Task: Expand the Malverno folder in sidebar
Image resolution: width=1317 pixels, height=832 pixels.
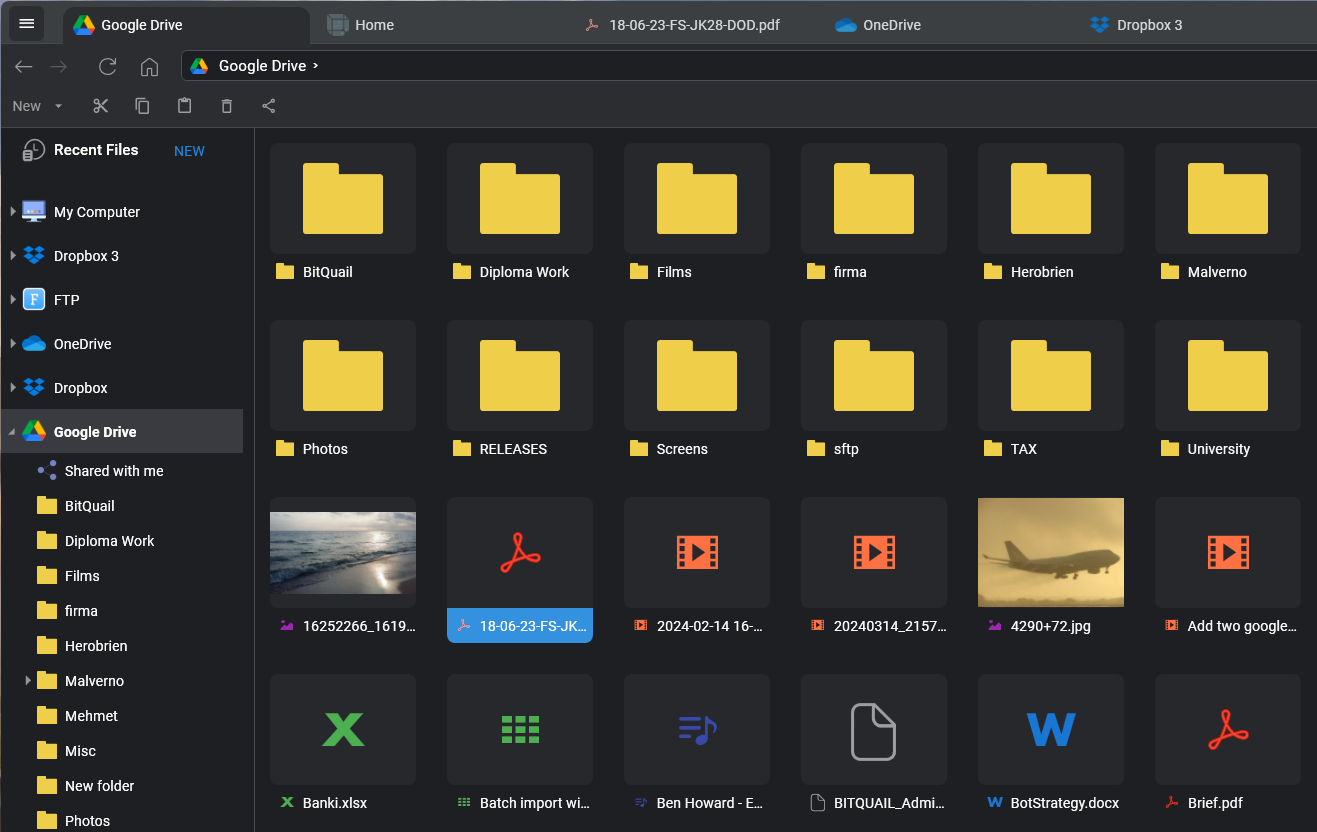Action: point(28,681)
